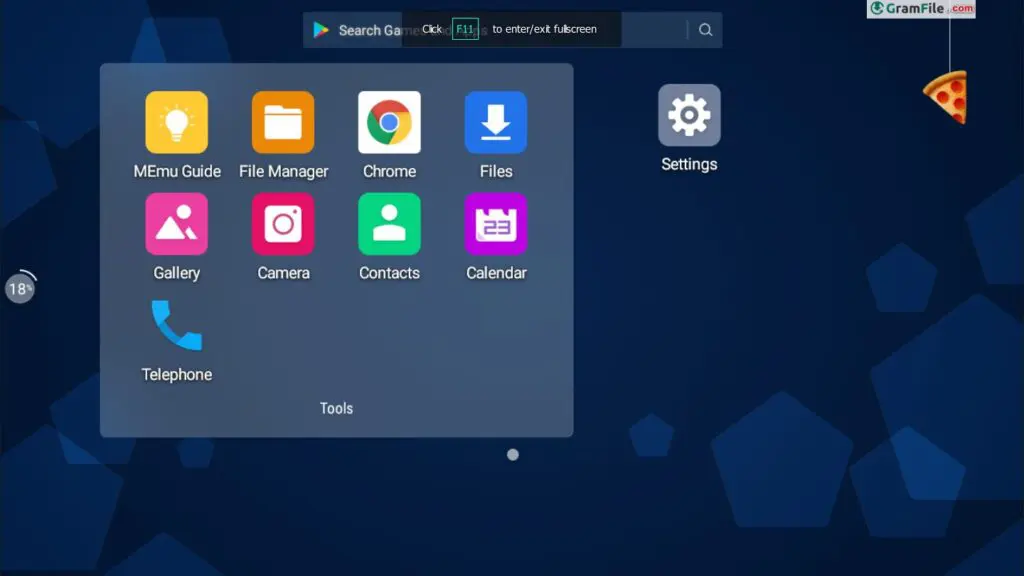This screenshot has height=576, width=1024.
Task: Launch File Manager from Tools folder
Action: pos(283,122)
